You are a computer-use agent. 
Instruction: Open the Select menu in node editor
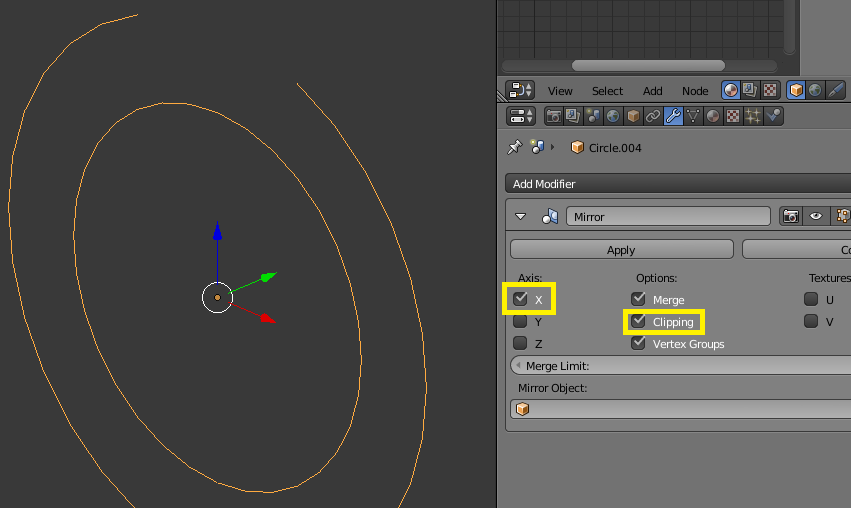(607, 91)
